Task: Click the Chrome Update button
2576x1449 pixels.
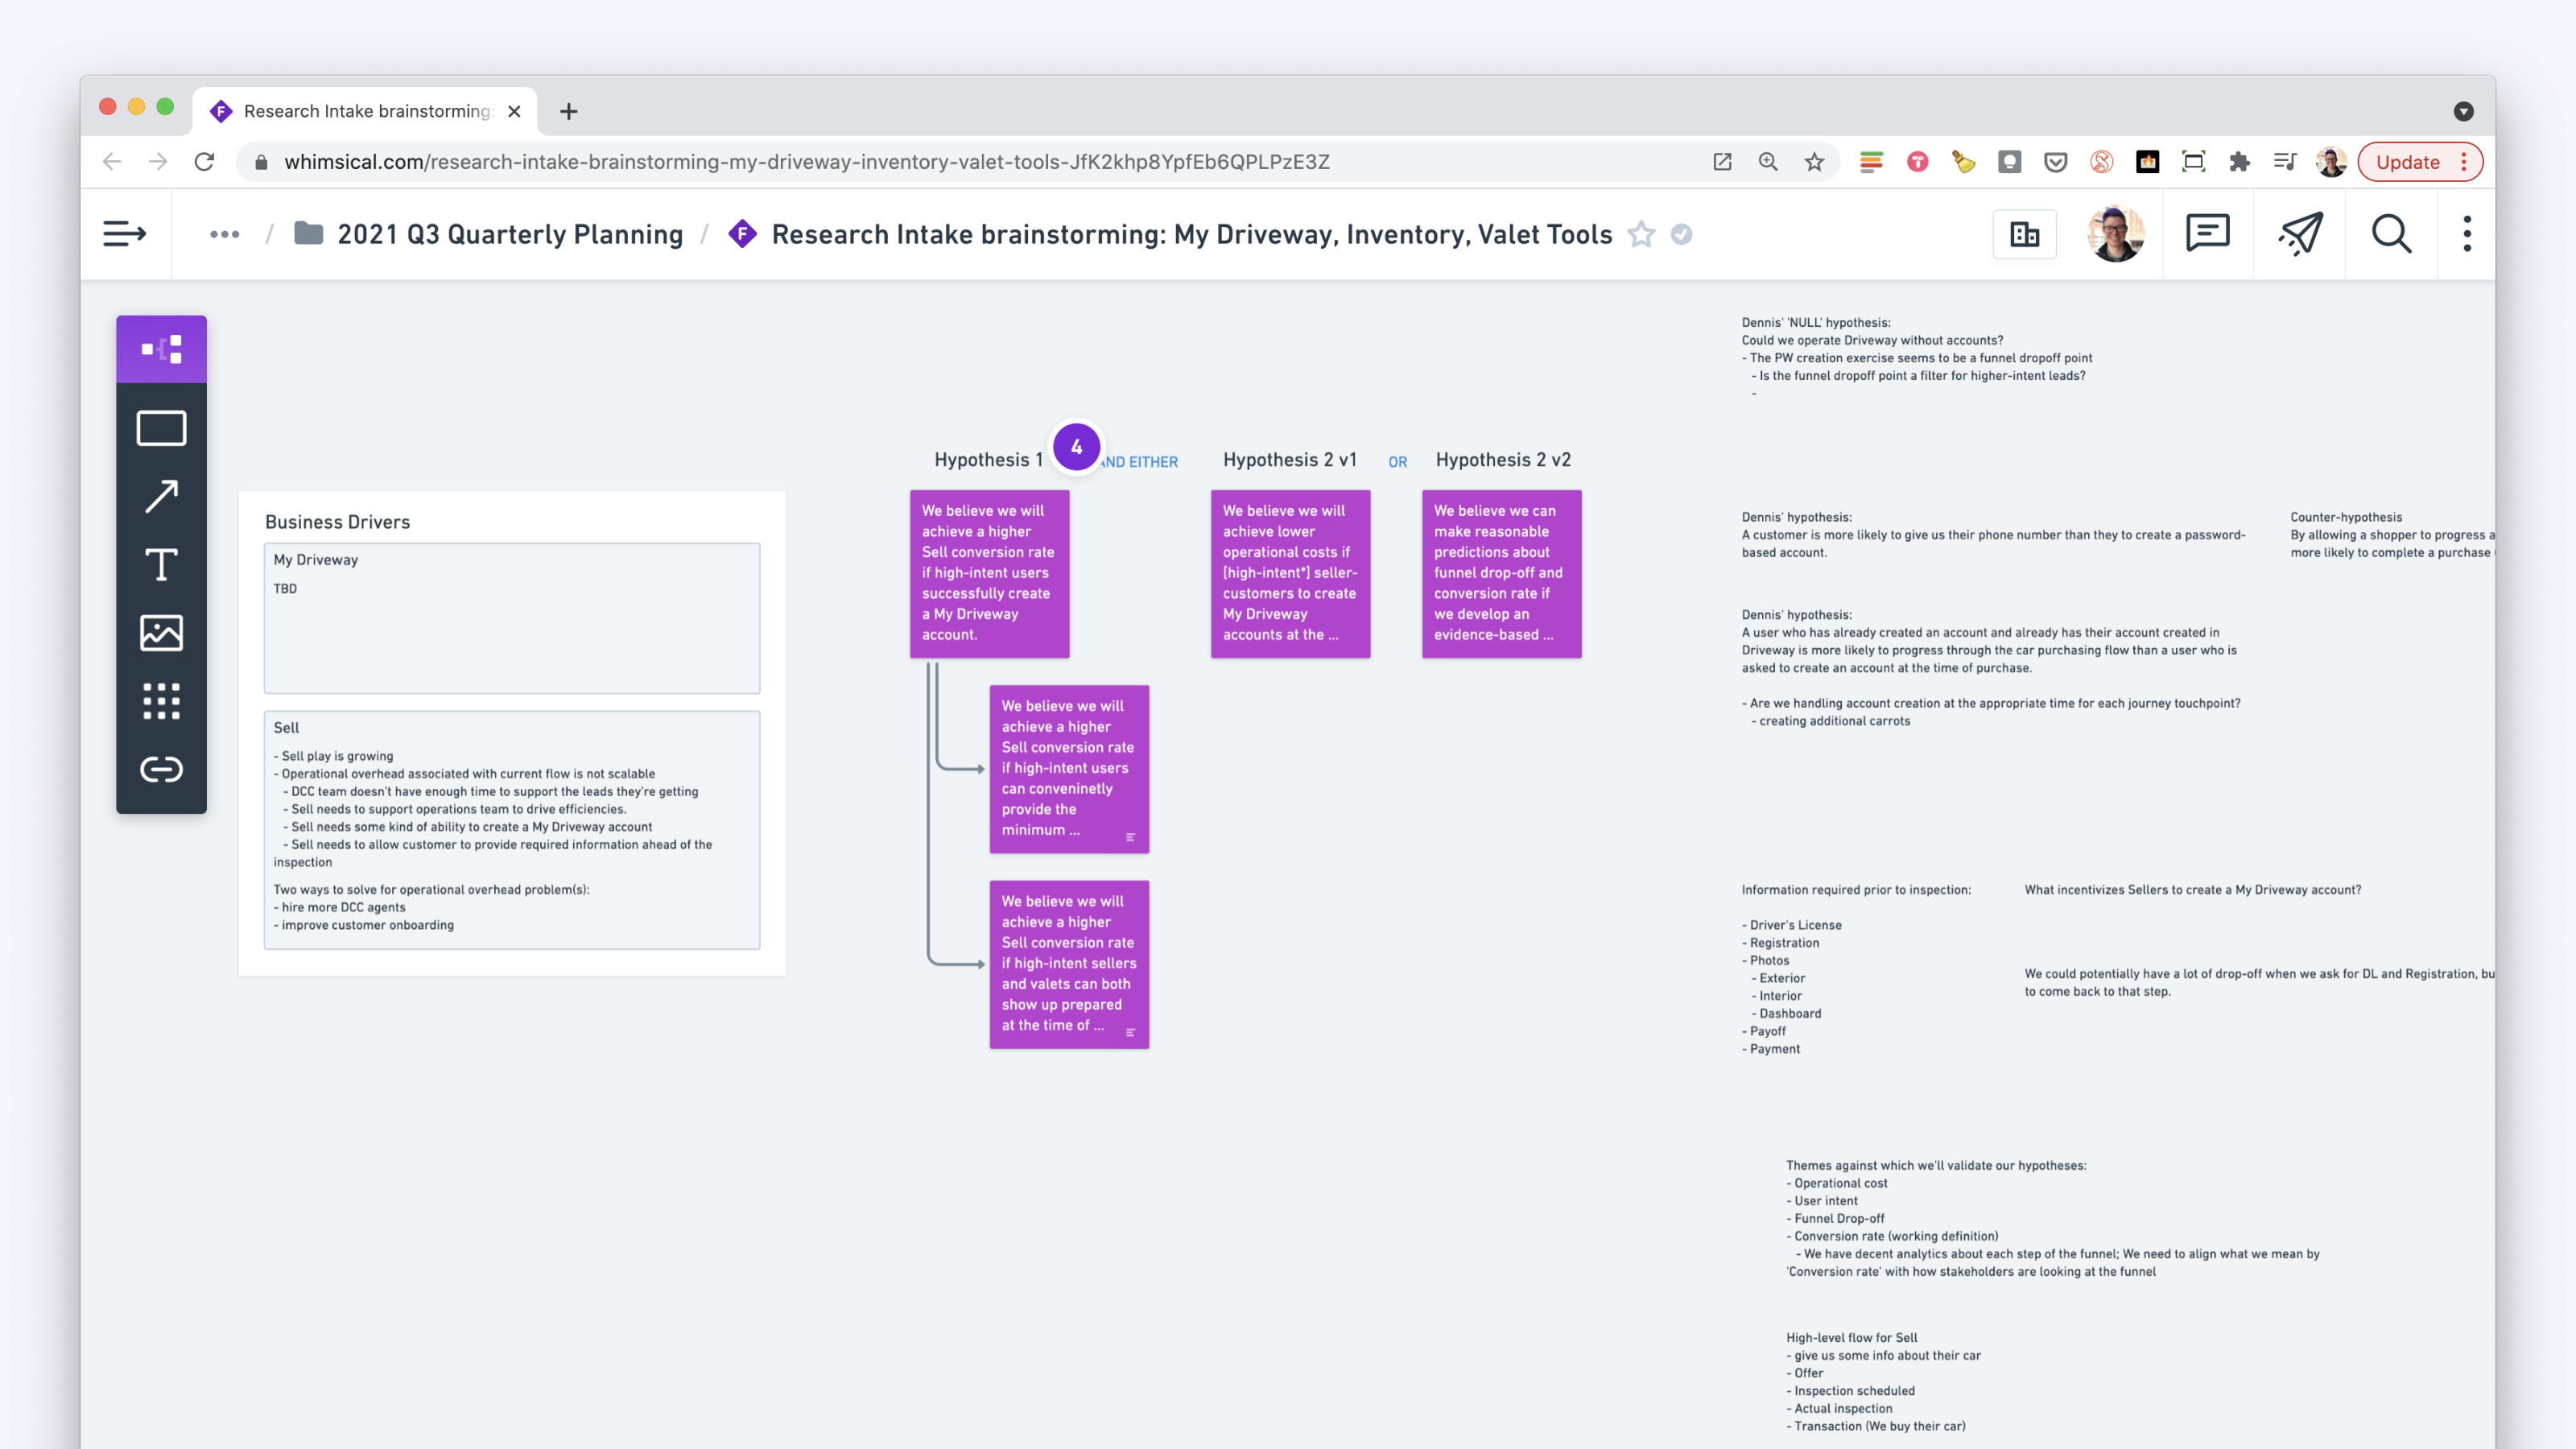Action: pos(2407,162)
